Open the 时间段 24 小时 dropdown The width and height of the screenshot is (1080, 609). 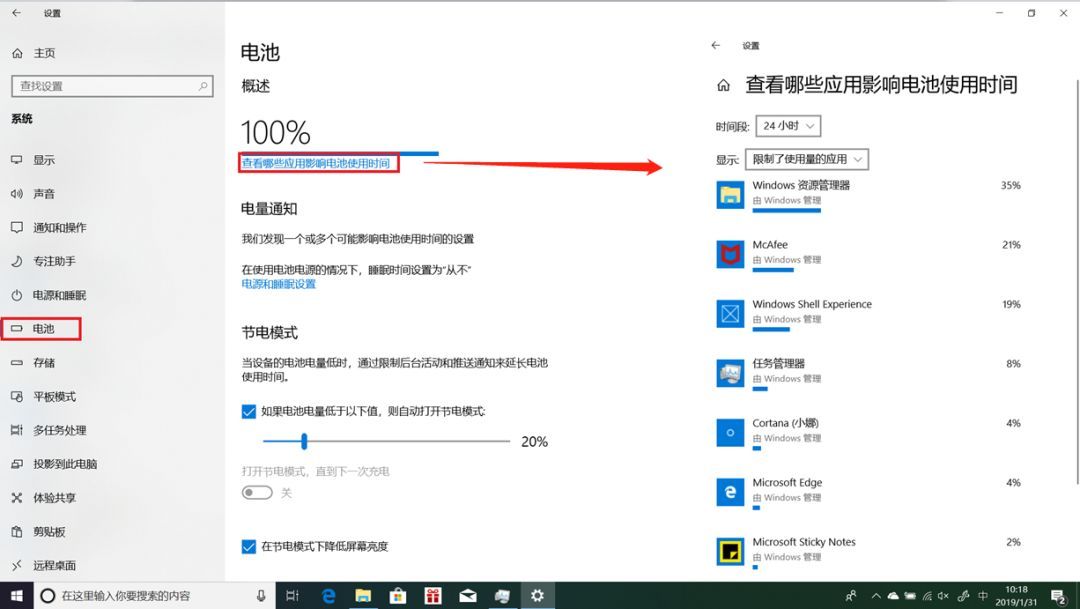788,126
